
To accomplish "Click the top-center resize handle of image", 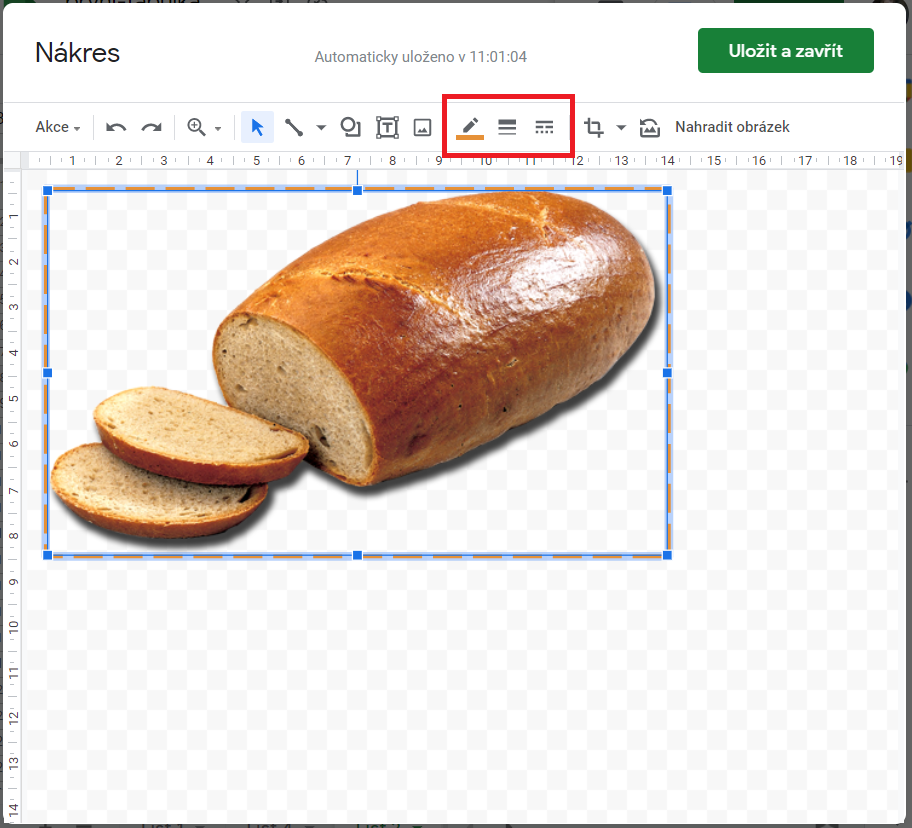I will 357,190.
